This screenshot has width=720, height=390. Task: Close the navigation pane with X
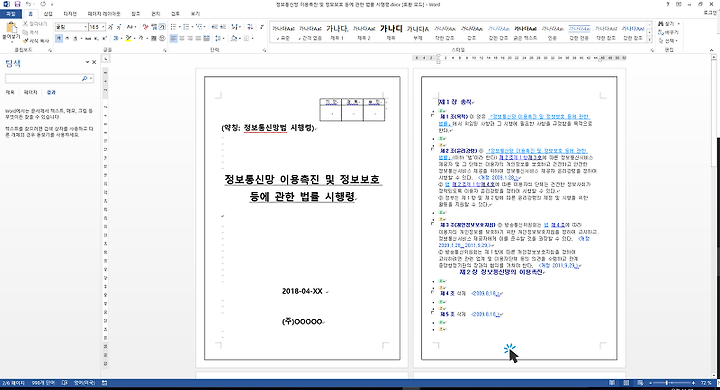94,62
